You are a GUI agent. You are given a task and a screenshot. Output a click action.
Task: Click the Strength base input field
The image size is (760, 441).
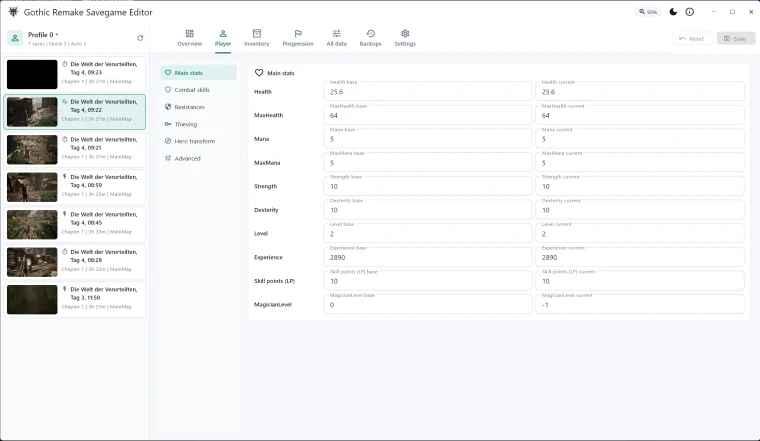click(x=428, y=186)
